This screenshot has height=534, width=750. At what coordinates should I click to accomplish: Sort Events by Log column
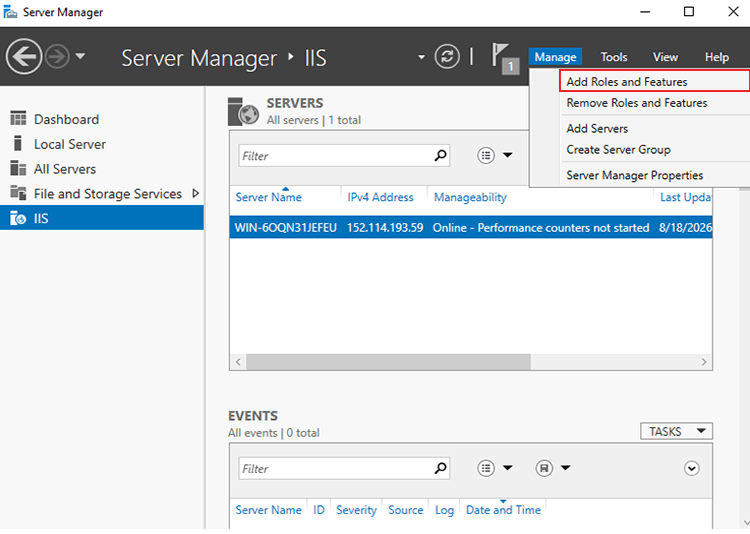[444, 510]
